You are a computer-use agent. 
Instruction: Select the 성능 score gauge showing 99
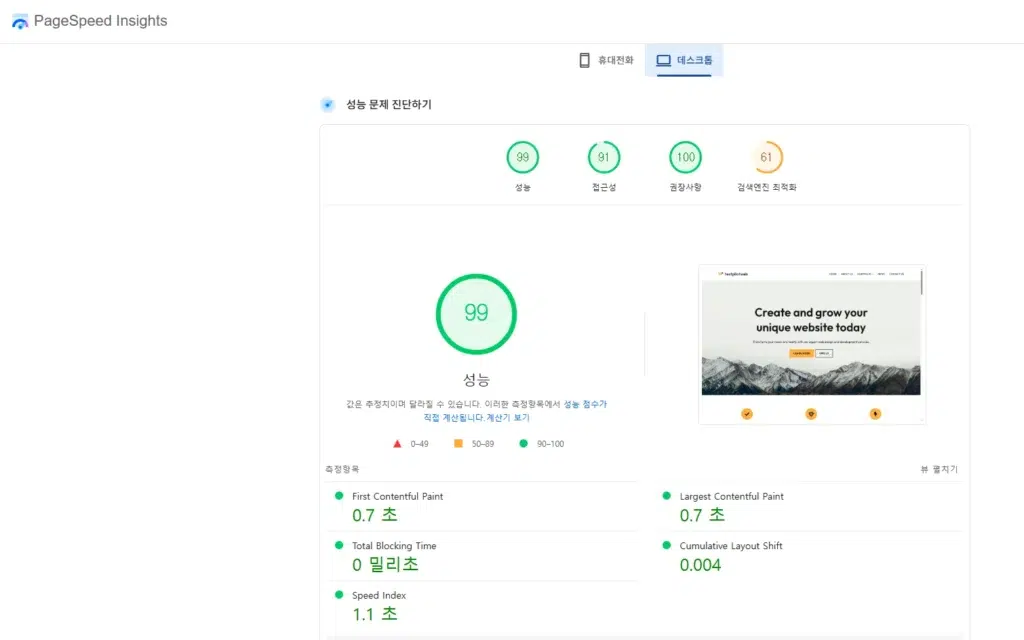coord(523,157)
